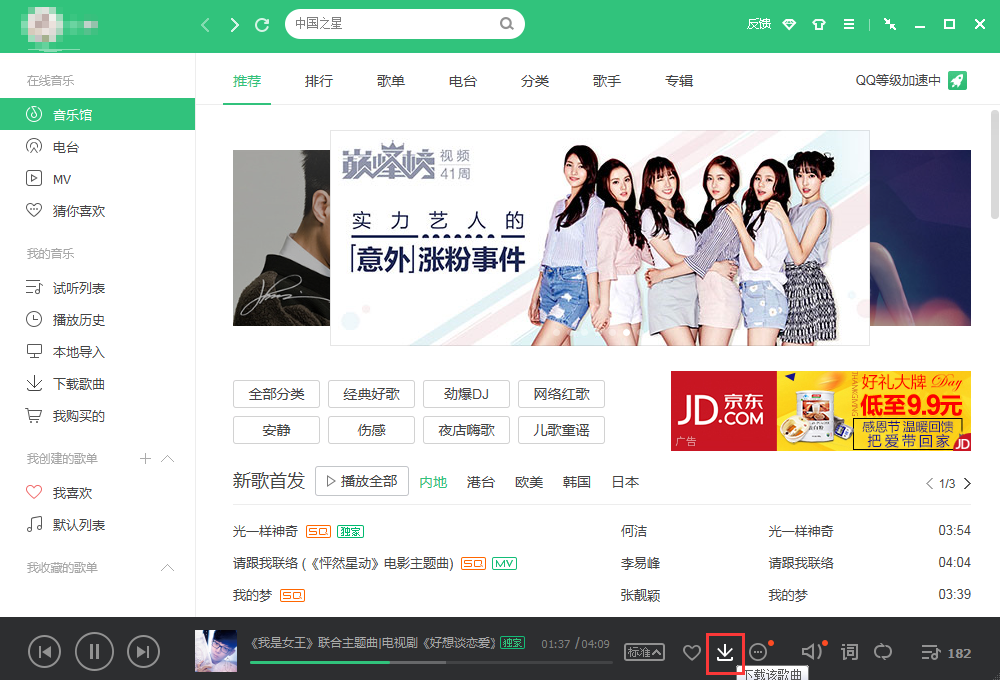
Task: Open the play queue list showing 182
Action: [x=945, y=653]
